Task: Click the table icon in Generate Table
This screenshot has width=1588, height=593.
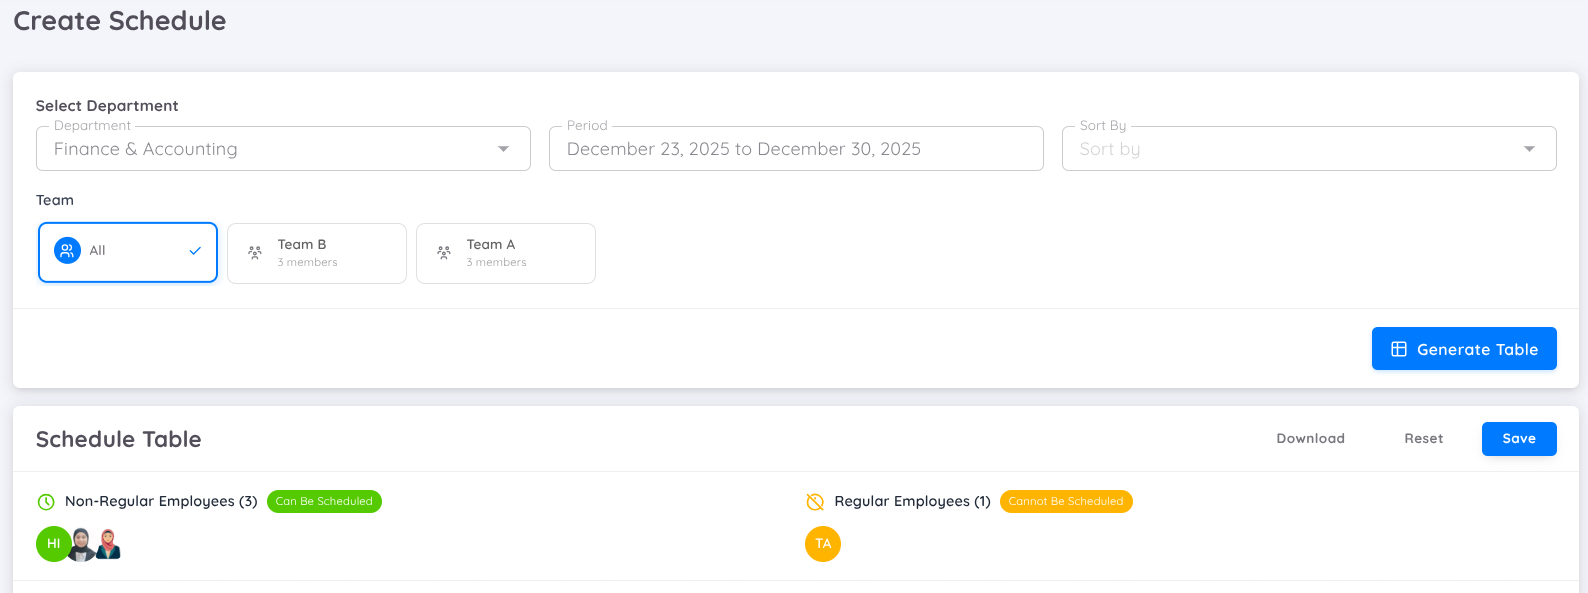Action: [1399, 349]
